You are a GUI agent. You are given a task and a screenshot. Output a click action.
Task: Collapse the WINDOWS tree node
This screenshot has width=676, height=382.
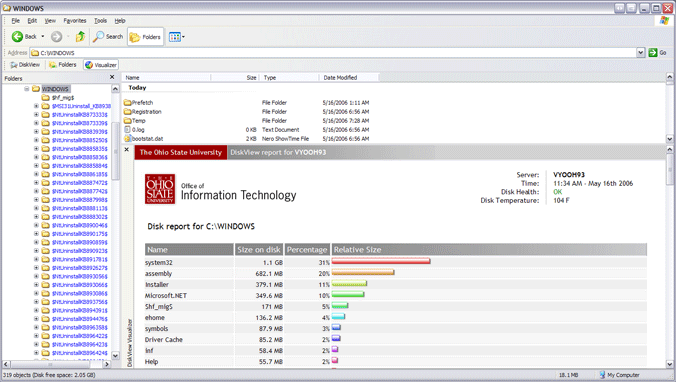(27, 89)
